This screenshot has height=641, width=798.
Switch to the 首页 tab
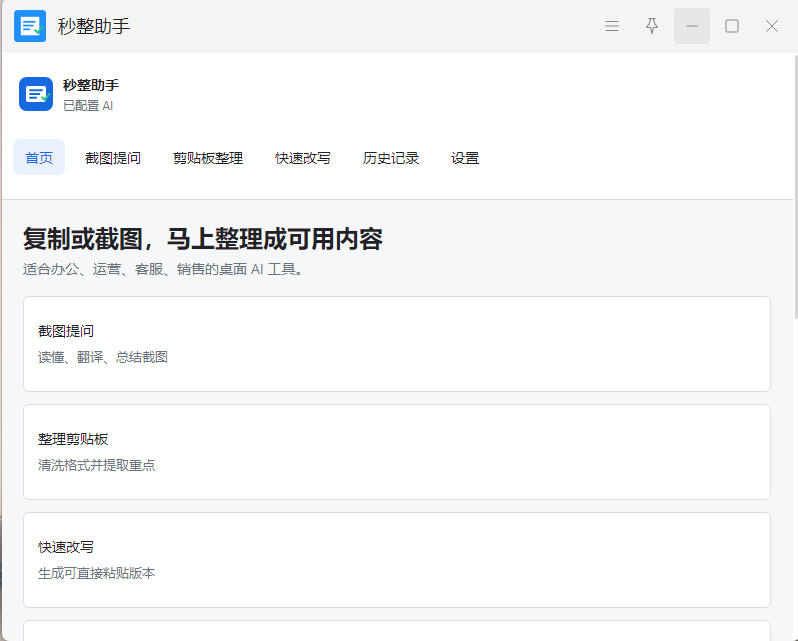pyautogui.click(x=39, y=158)
